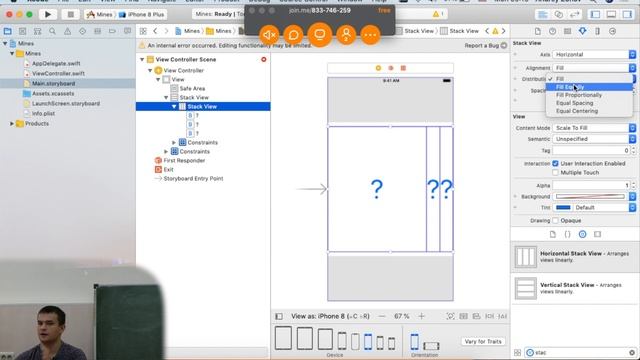This screenshot has width=640, height=360.
Task: Toggle the debug area visibility
Action: [611, 14]
